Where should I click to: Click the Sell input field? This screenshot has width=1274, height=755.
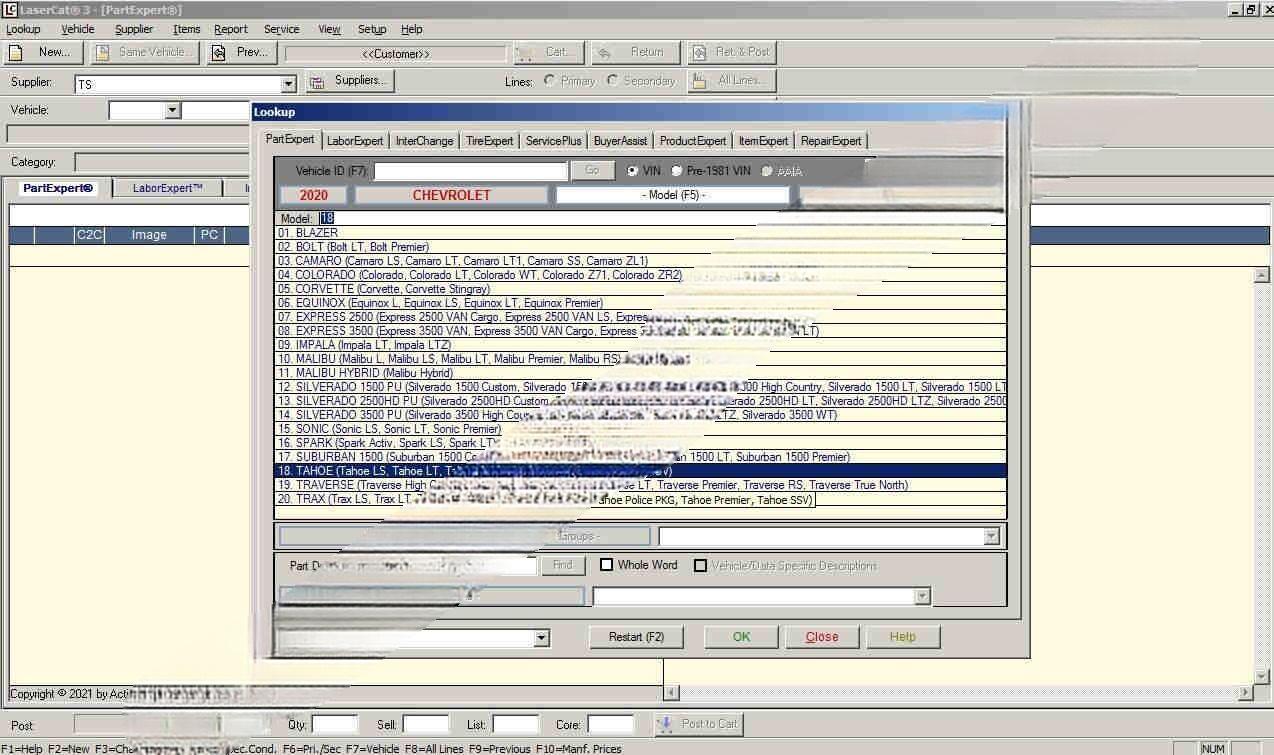coord(426,725)
